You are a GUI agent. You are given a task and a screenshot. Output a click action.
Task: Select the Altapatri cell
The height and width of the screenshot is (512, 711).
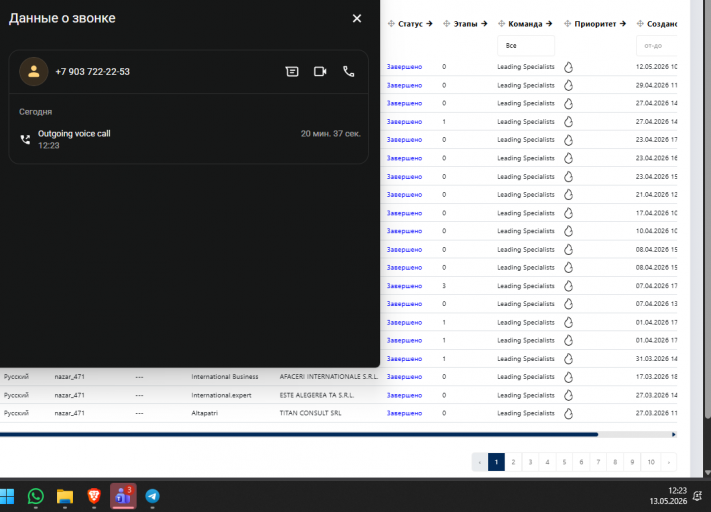pos(205,413)
